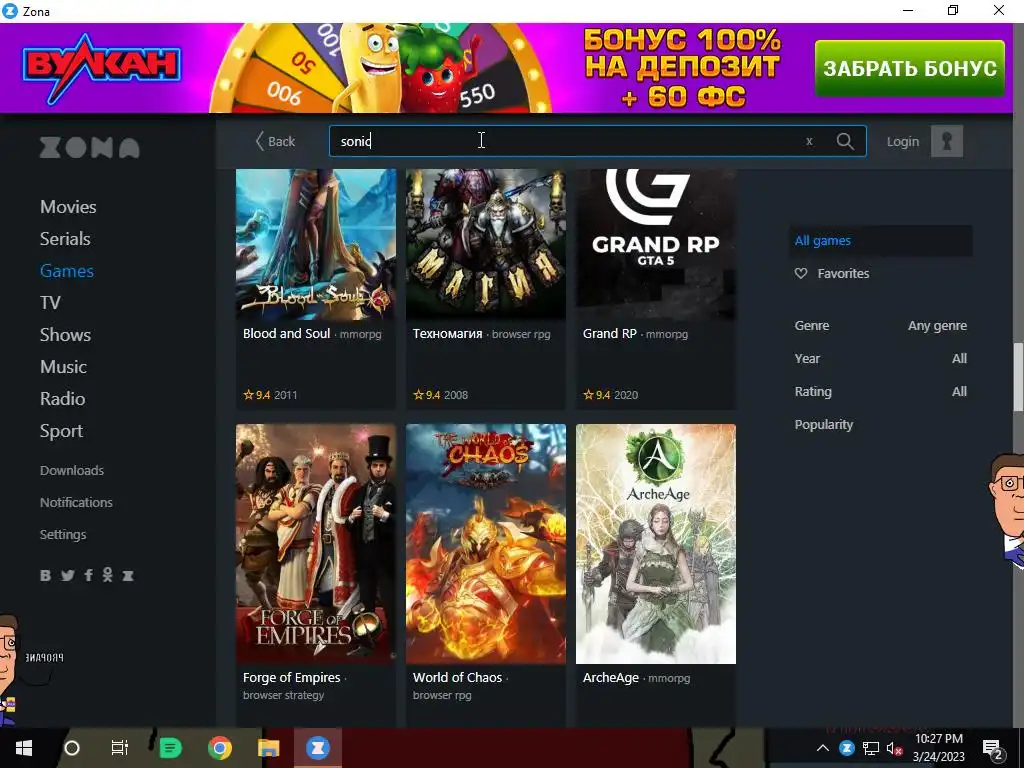This screenshot has width=1024, height=768.
Task: Open the World of Chaos cover
Action: coord(486,544)
